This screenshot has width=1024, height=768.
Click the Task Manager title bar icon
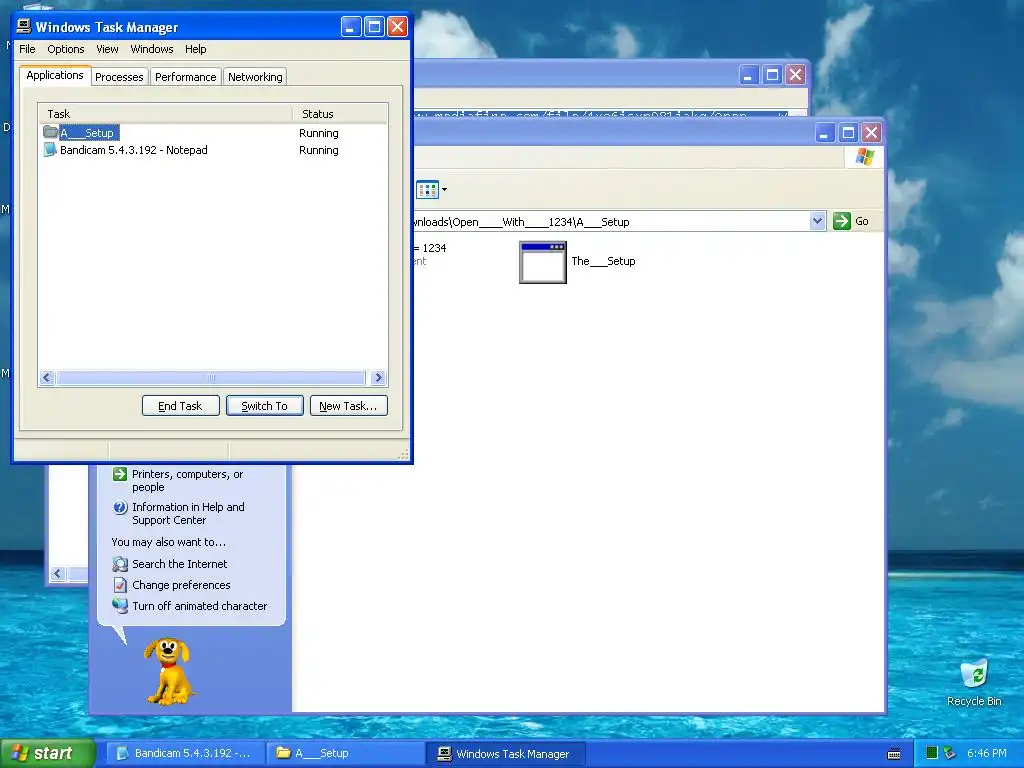coord(24,26)
